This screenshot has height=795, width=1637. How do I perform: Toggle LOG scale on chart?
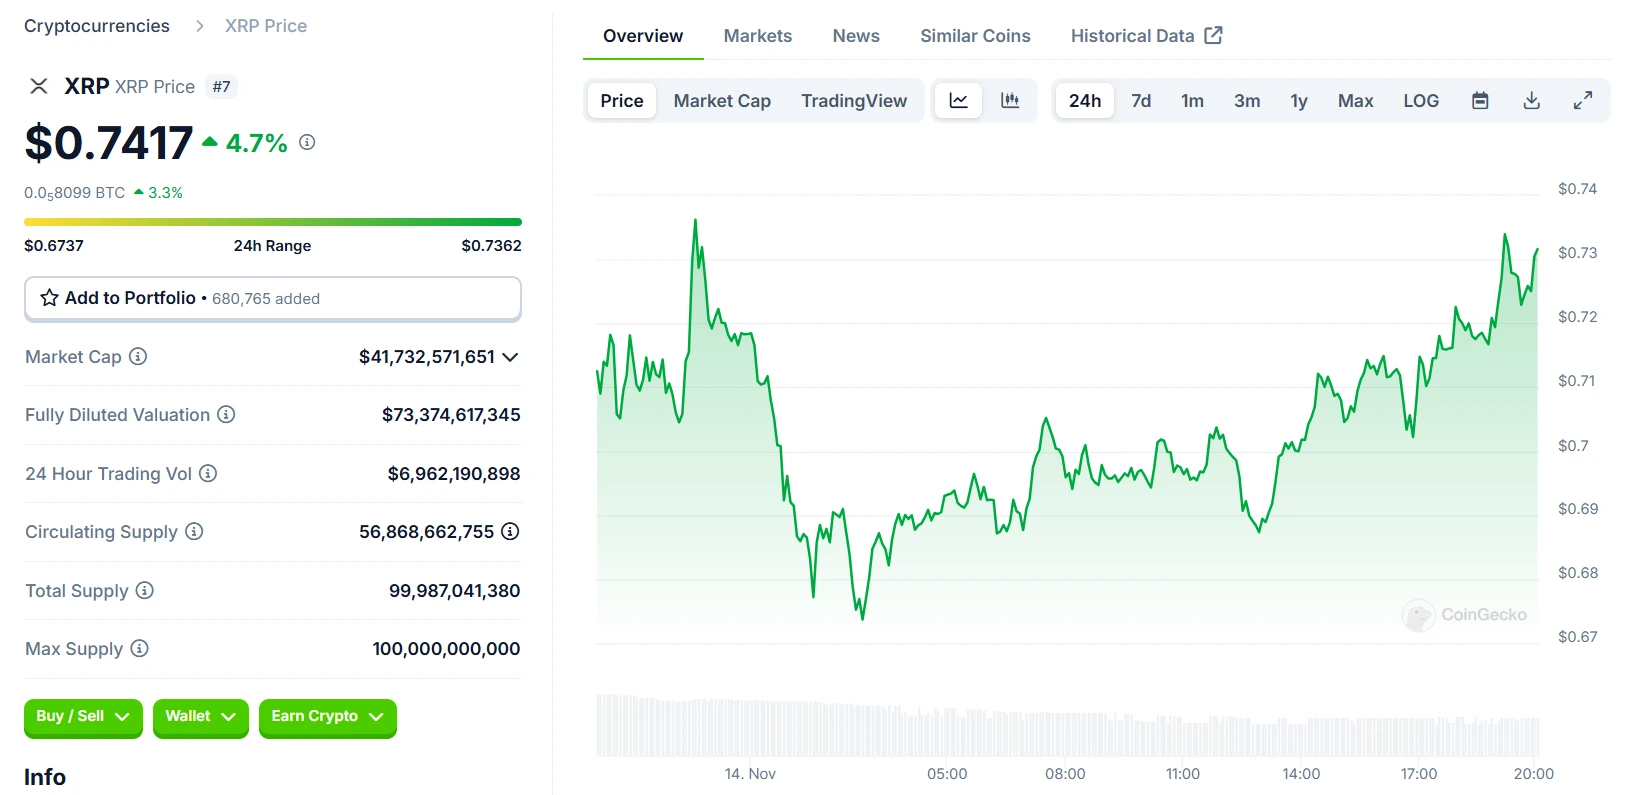1421,100
